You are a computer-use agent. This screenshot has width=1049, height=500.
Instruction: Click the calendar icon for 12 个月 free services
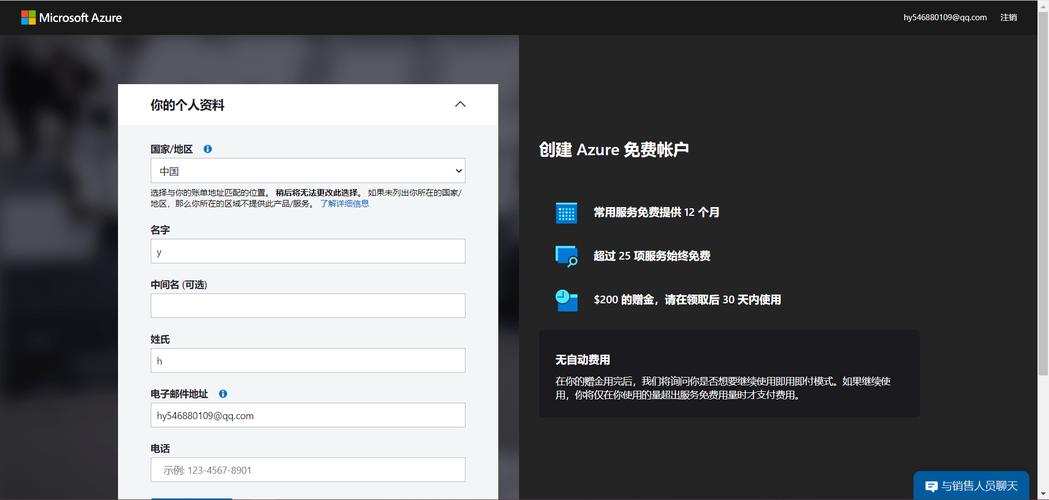[566, 213]
